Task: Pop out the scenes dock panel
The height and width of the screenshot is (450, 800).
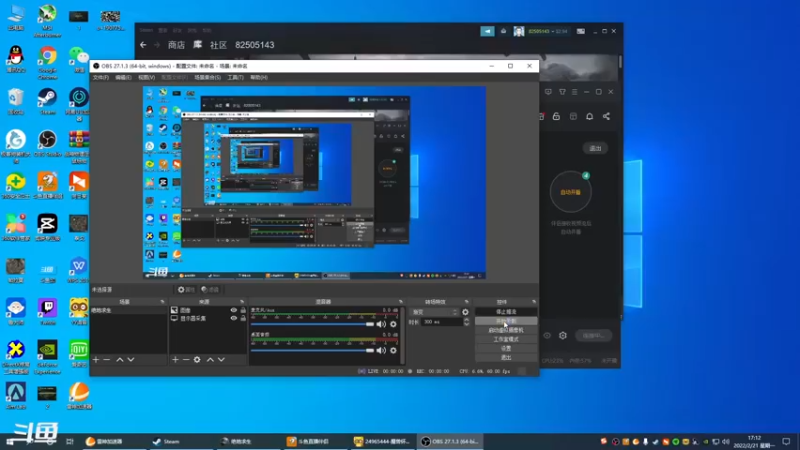Action: click(x=162, y=302)
